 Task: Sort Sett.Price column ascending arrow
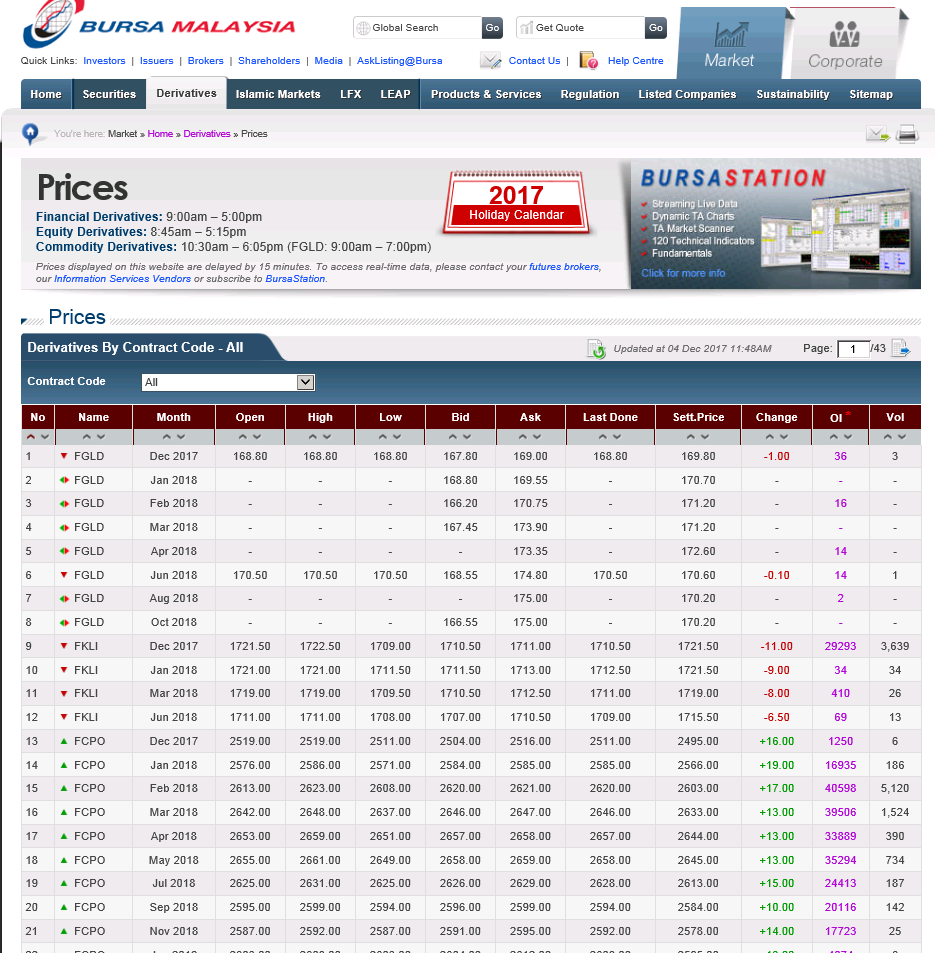(x=691, y=437)
